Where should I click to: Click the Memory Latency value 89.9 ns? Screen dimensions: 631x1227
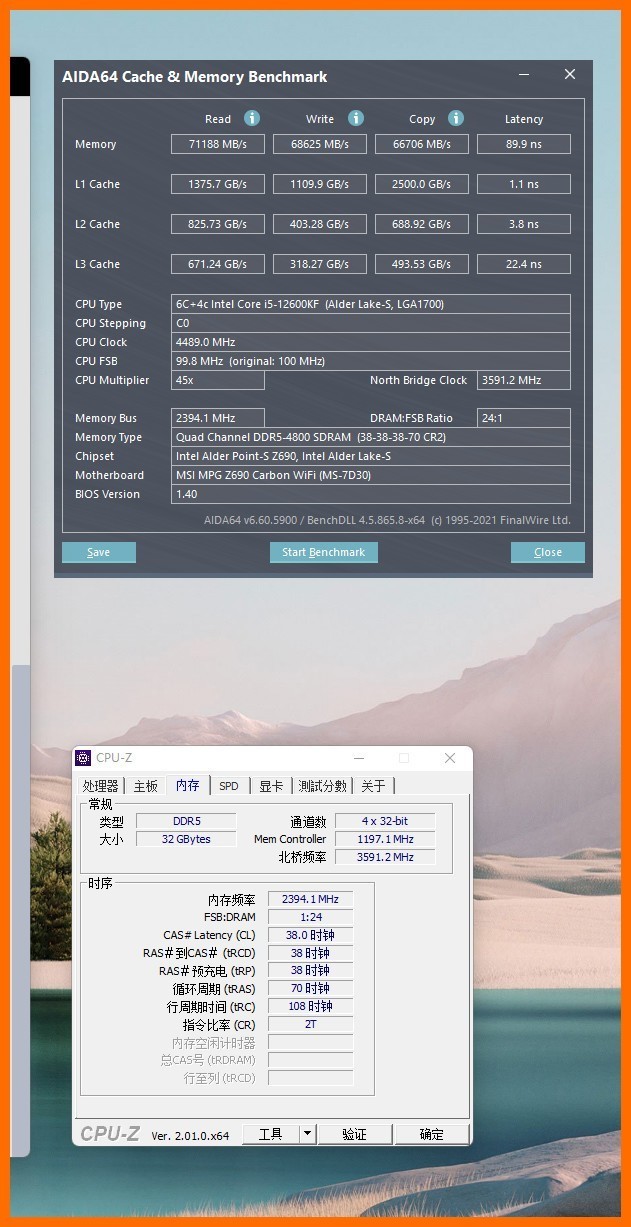(x=524, y=144)
